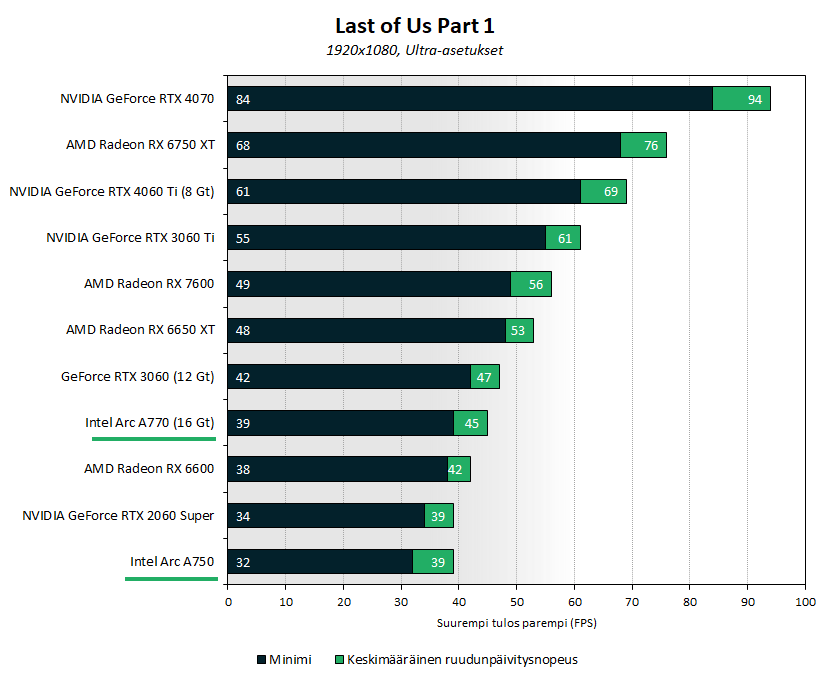Viewport: 830px width, 681px height.
Task: Click the Keskimääräinen ruudunpäivitysnopeus legend text
Action: click(462, 660)
